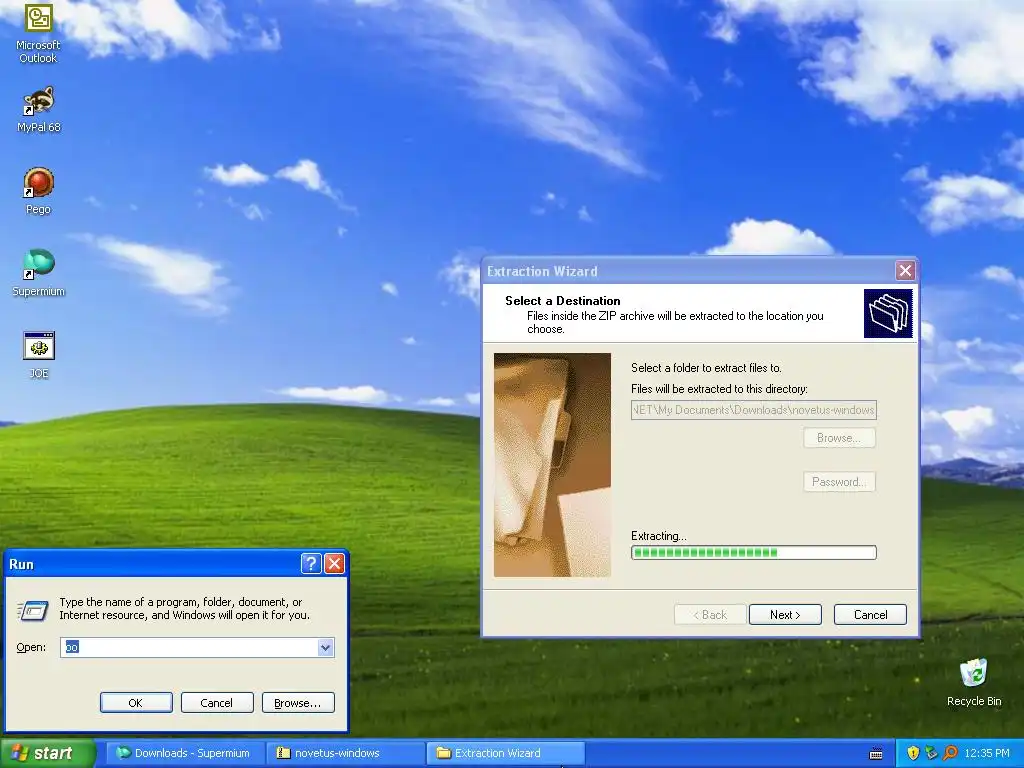Click the disabled Back button in wizard

click(x=710, y=615)
